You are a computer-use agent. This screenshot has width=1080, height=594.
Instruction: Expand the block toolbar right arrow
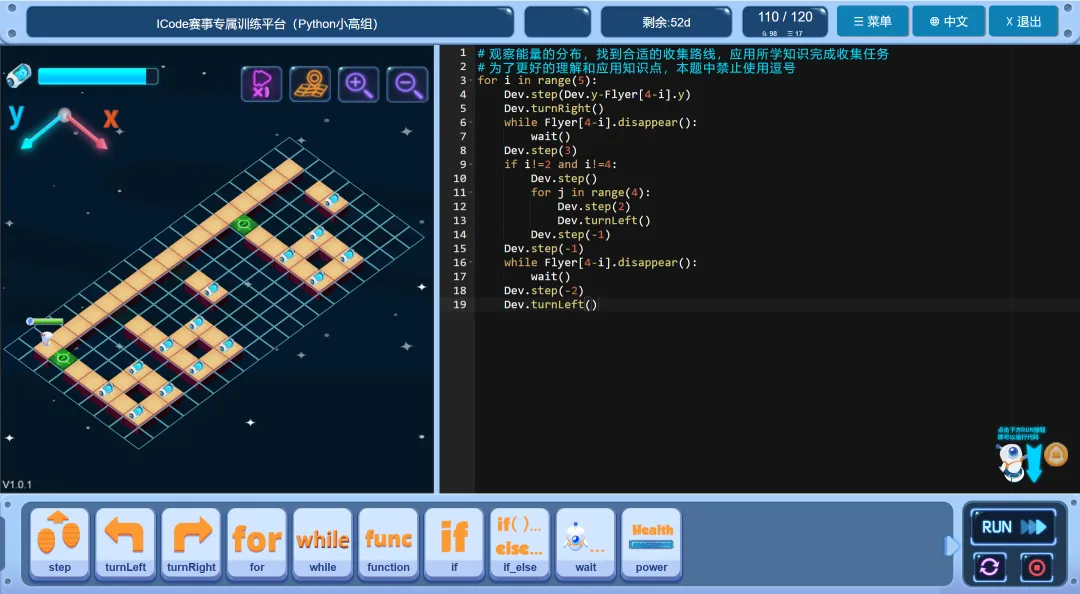951,546
